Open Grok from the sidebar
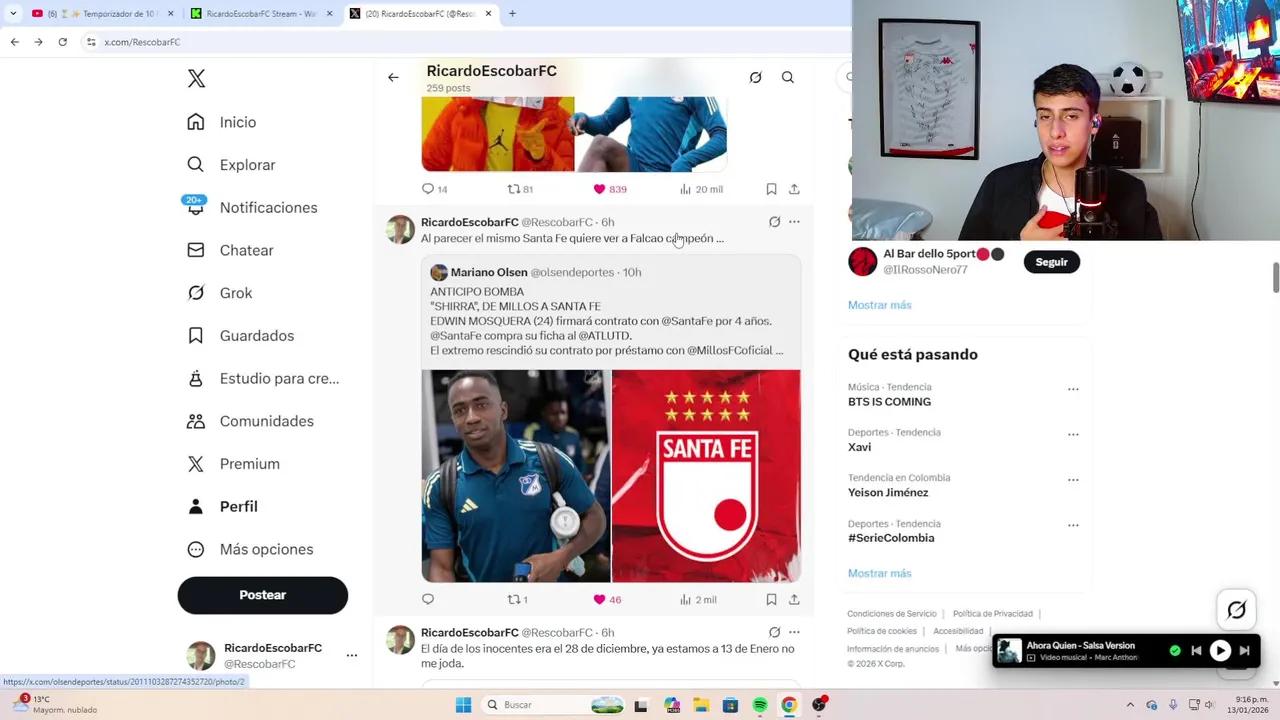This screenshot has width=1280, height=720. (220, 293)
